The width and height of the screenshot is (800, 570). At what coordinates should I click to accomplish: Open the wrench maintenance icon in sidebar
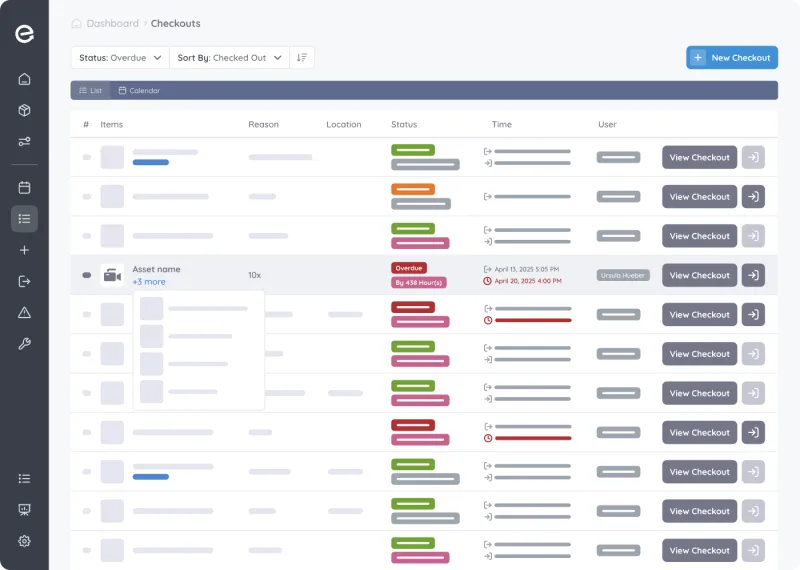tap(24, 344)
